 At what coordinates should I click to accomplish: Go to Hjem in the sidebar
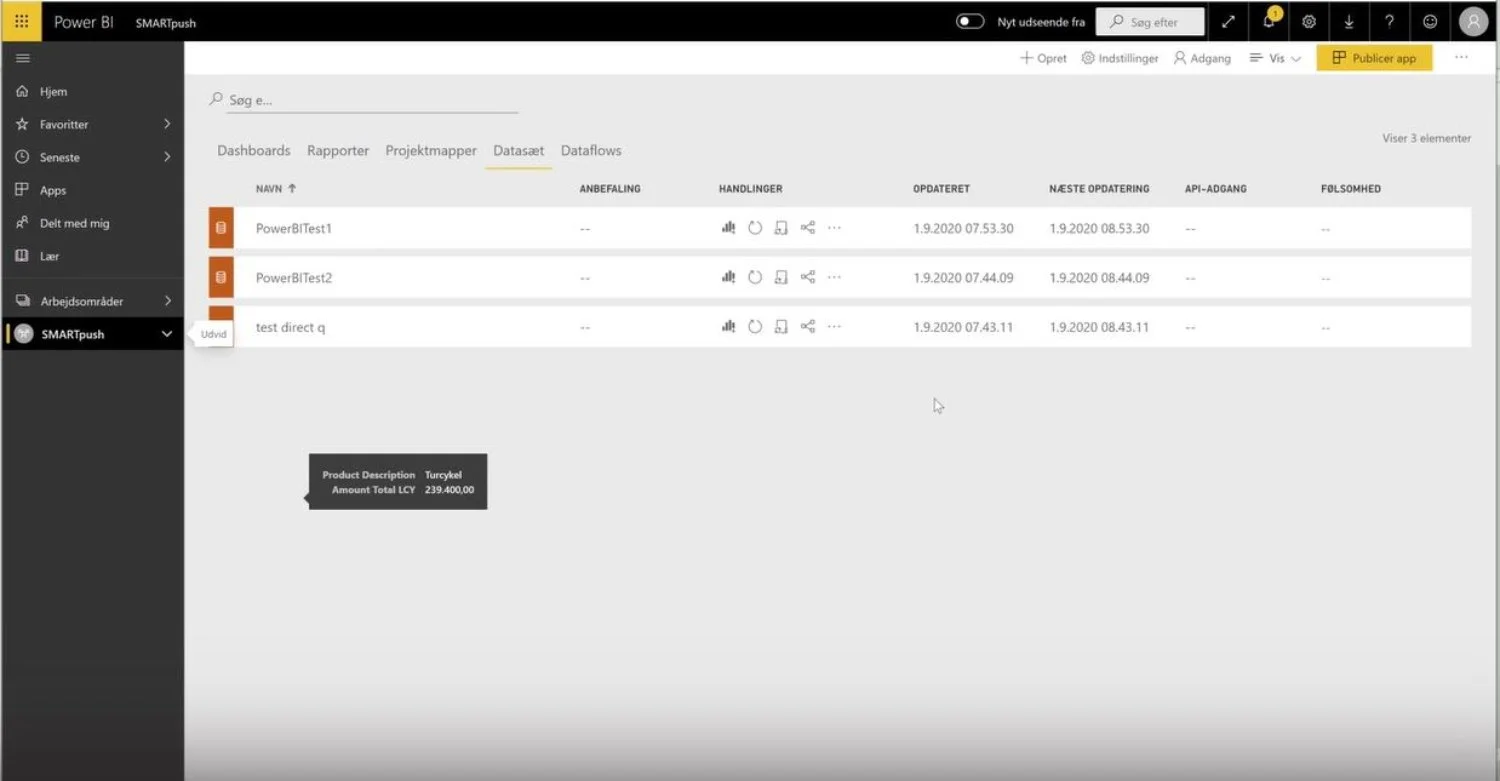(54, 91)
